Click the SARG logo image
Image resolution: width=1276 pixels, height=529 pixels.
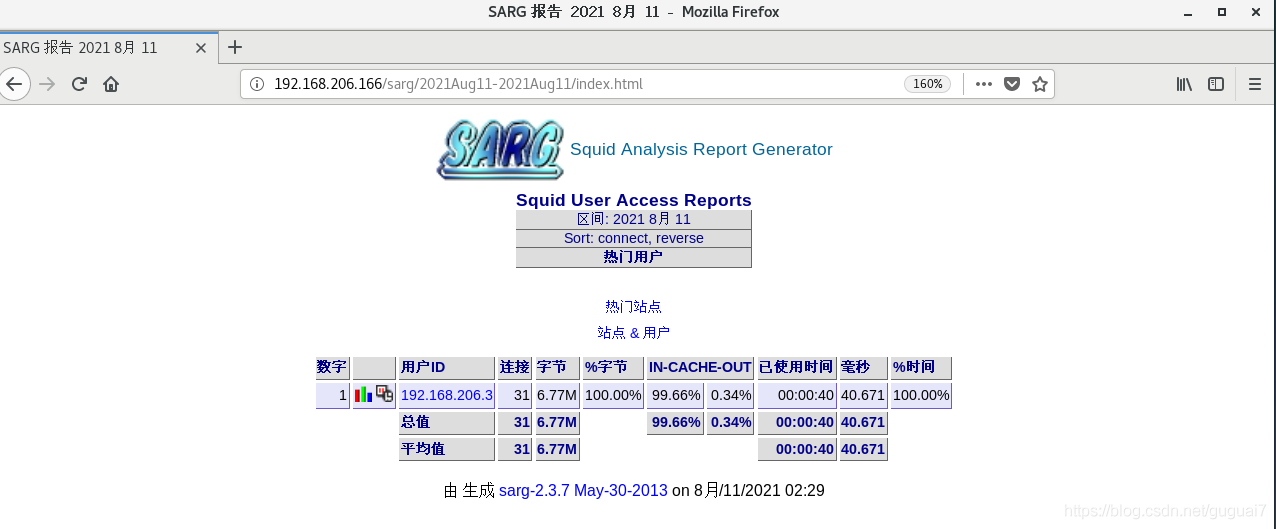click(x=500, y=150)
